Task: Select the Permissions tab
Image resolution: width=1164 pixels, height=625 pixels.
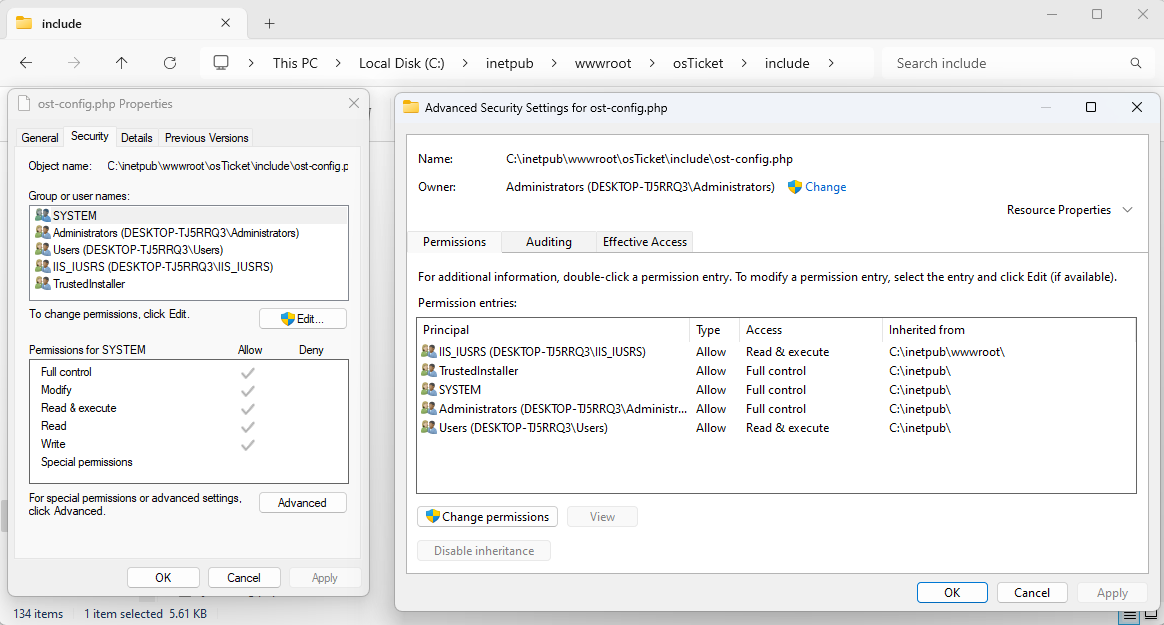Action: [454, 241]
